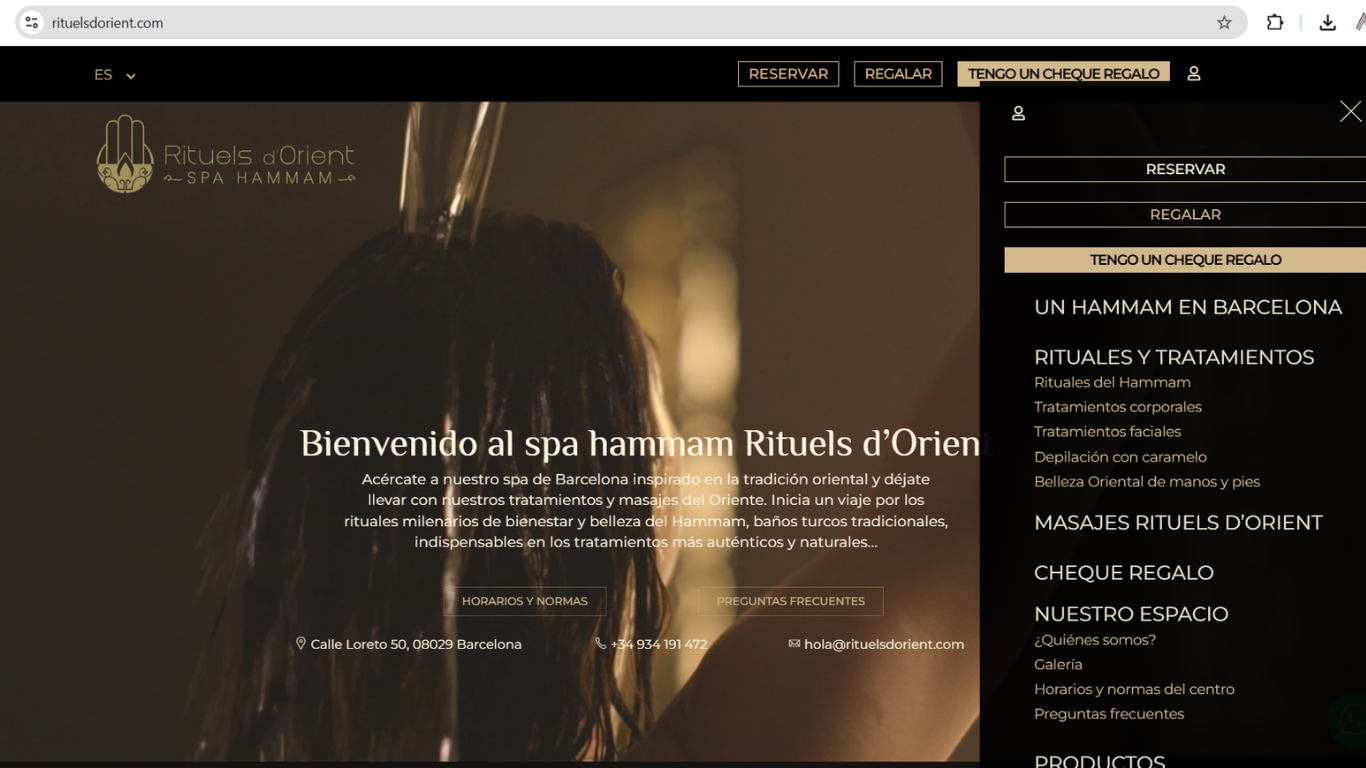The width and height of the screenshot is (1366, 768).
Task: Click the user icon inside side menu
Action: tap(1018, 113)
